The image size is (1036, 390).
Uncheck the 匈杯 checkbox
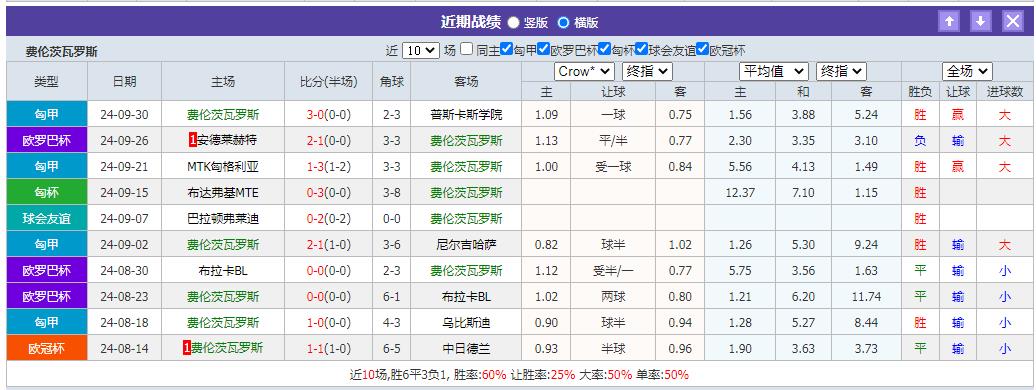pos(604,49)
